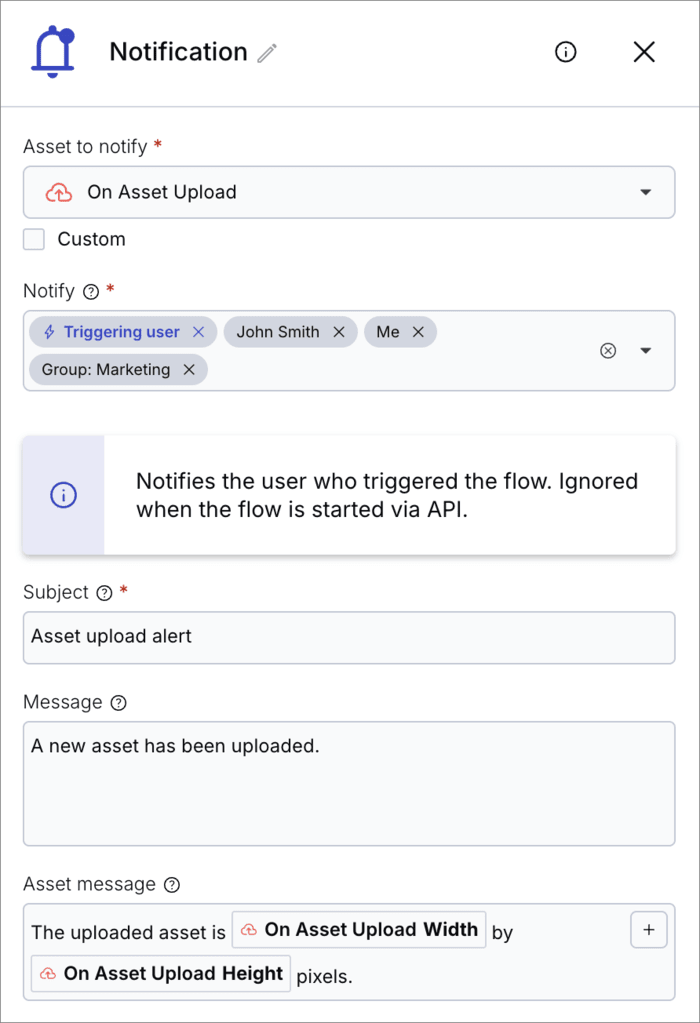
Task: Click the Triggering user chip label
Action: [121, 332]
